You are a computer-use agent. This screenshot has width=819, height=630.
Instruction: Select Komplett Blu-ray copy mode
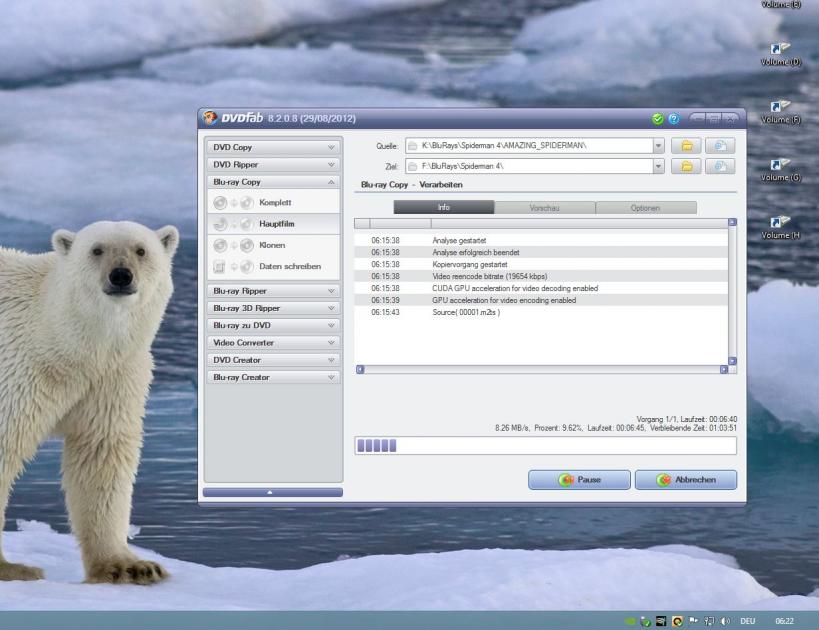(274, 203)
